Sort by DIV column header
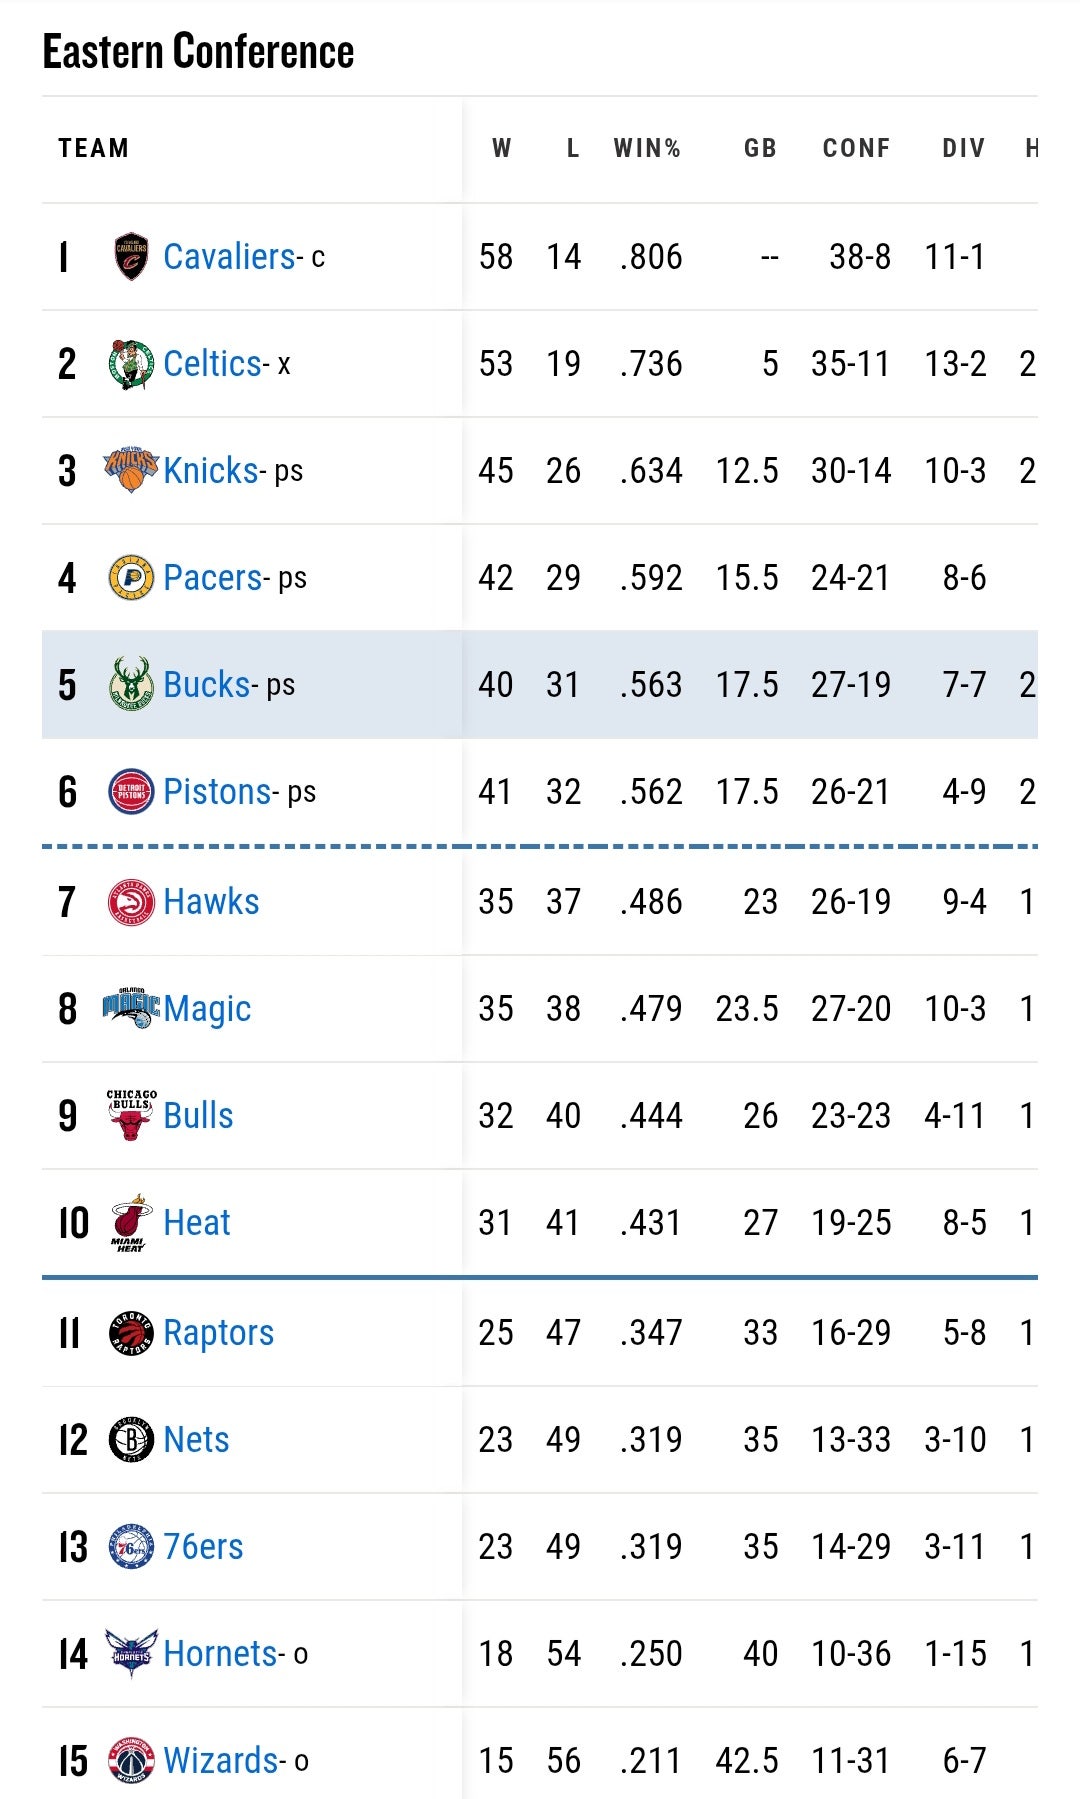The height and width of the screenshot is (1799, 1080). point(963,149)
